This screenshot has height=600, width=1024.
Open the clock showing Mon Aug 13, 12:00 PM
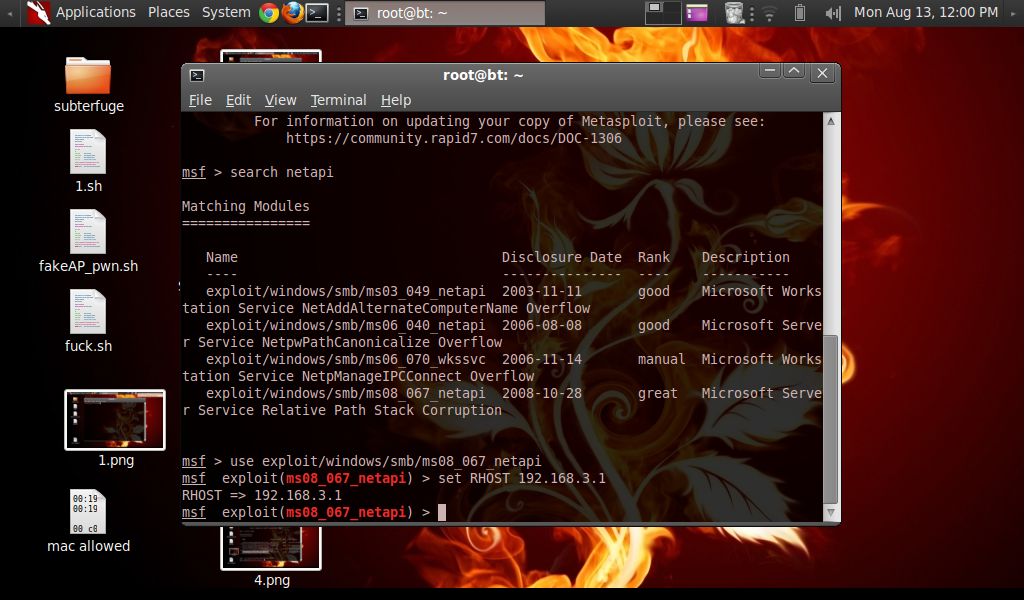point(926,12)
